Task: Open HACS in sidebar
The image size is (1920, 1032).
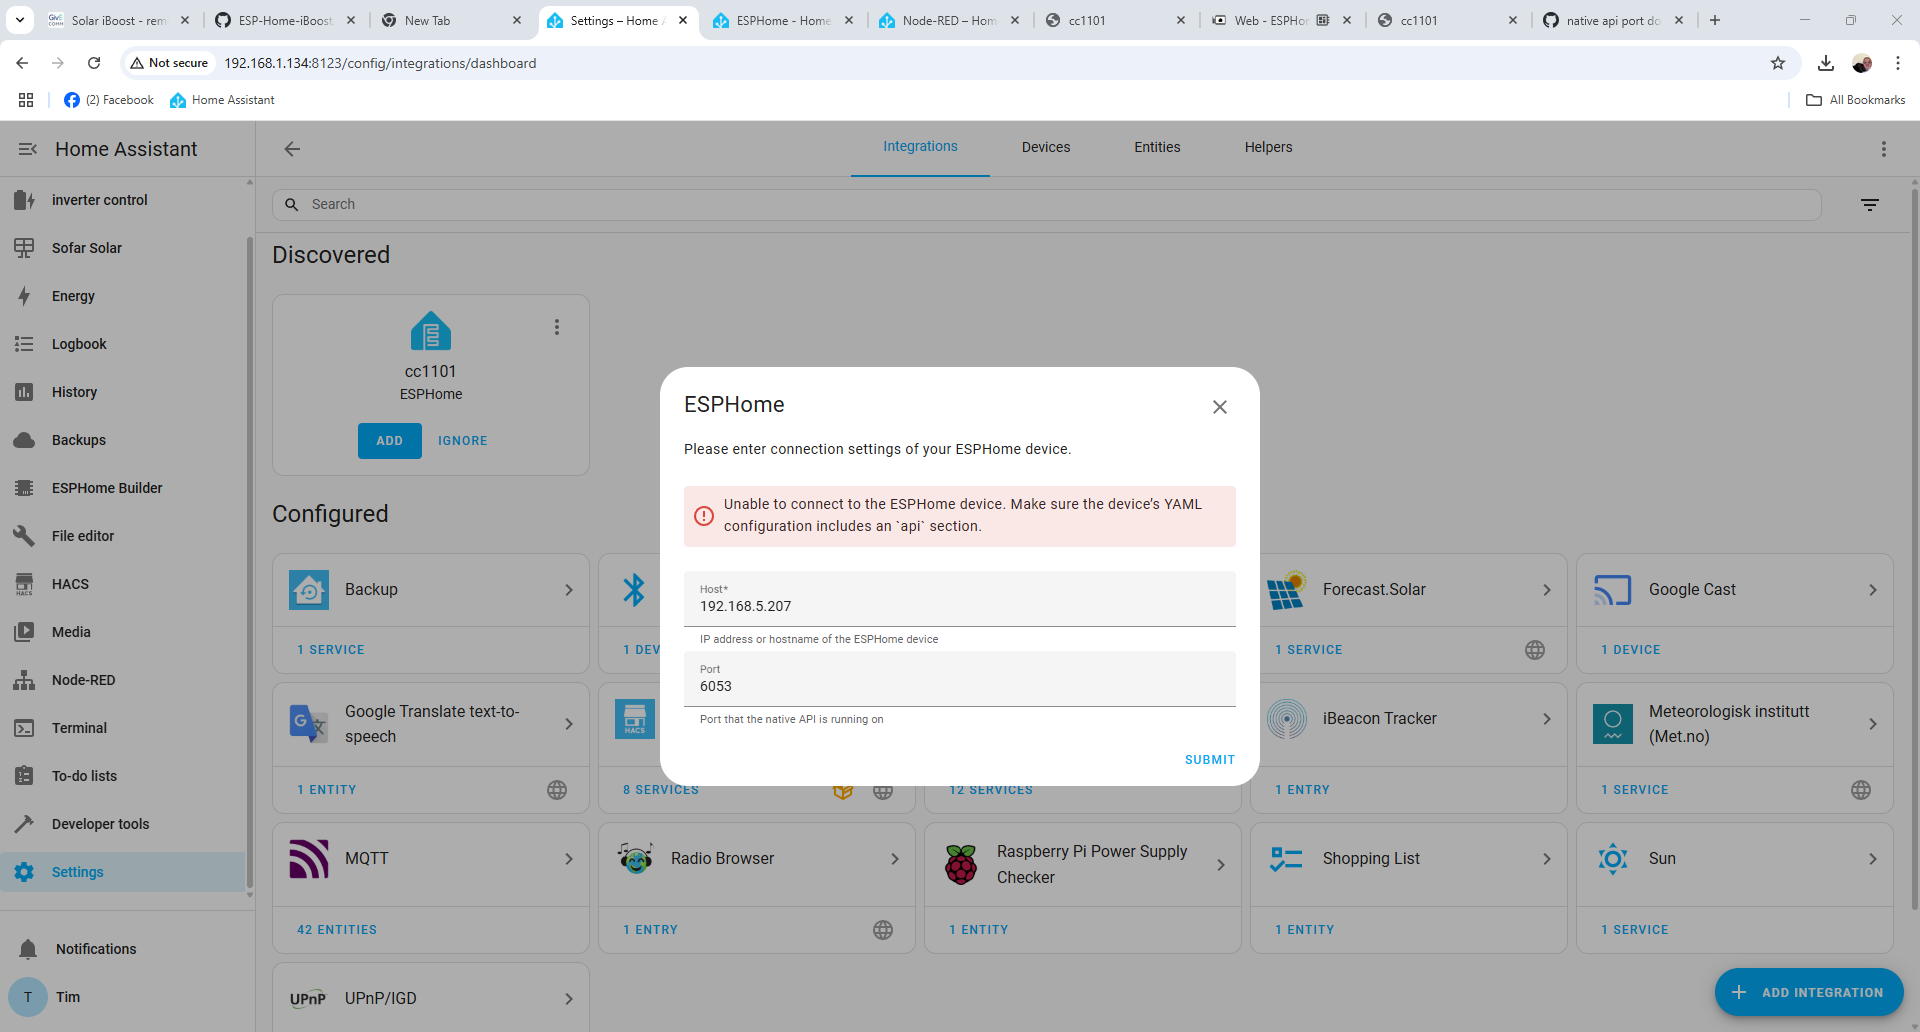Action: click(122, 584)
